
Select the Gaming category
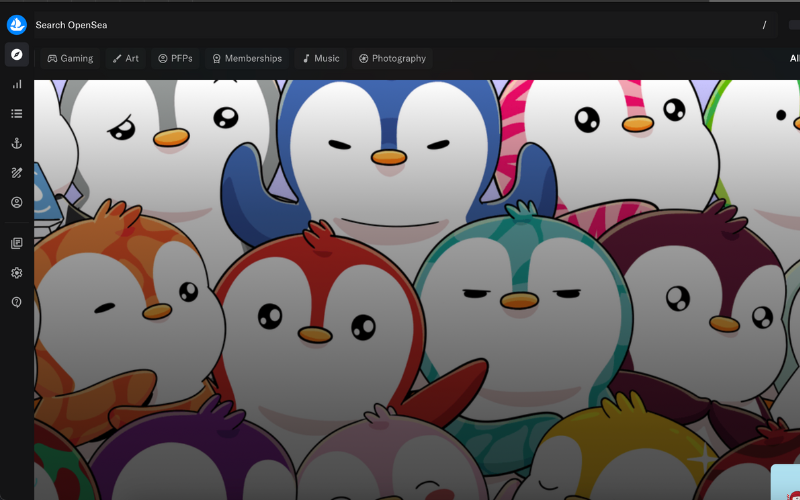click(70, 58)
